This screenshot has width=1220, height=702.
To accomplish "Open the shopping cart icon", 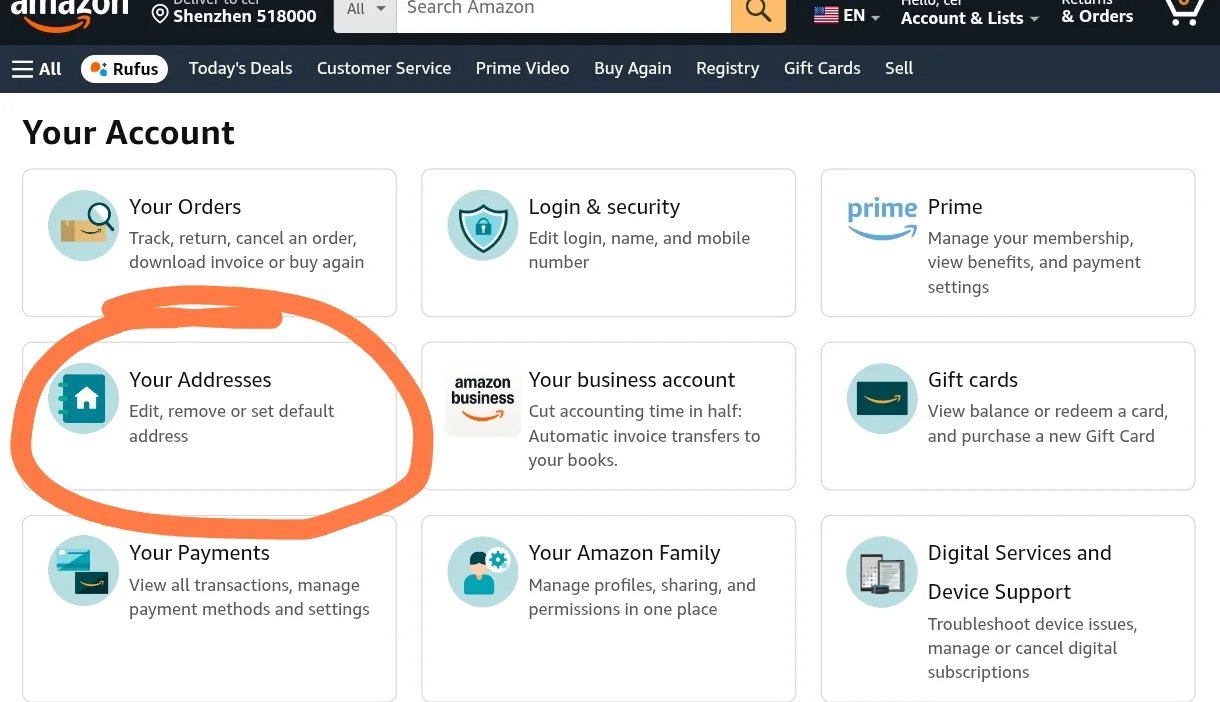I will (1185, 10).
